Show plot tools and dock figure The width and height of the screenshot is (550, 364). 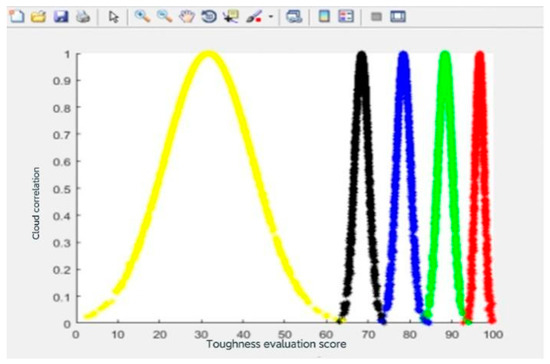tap(398, 16)
